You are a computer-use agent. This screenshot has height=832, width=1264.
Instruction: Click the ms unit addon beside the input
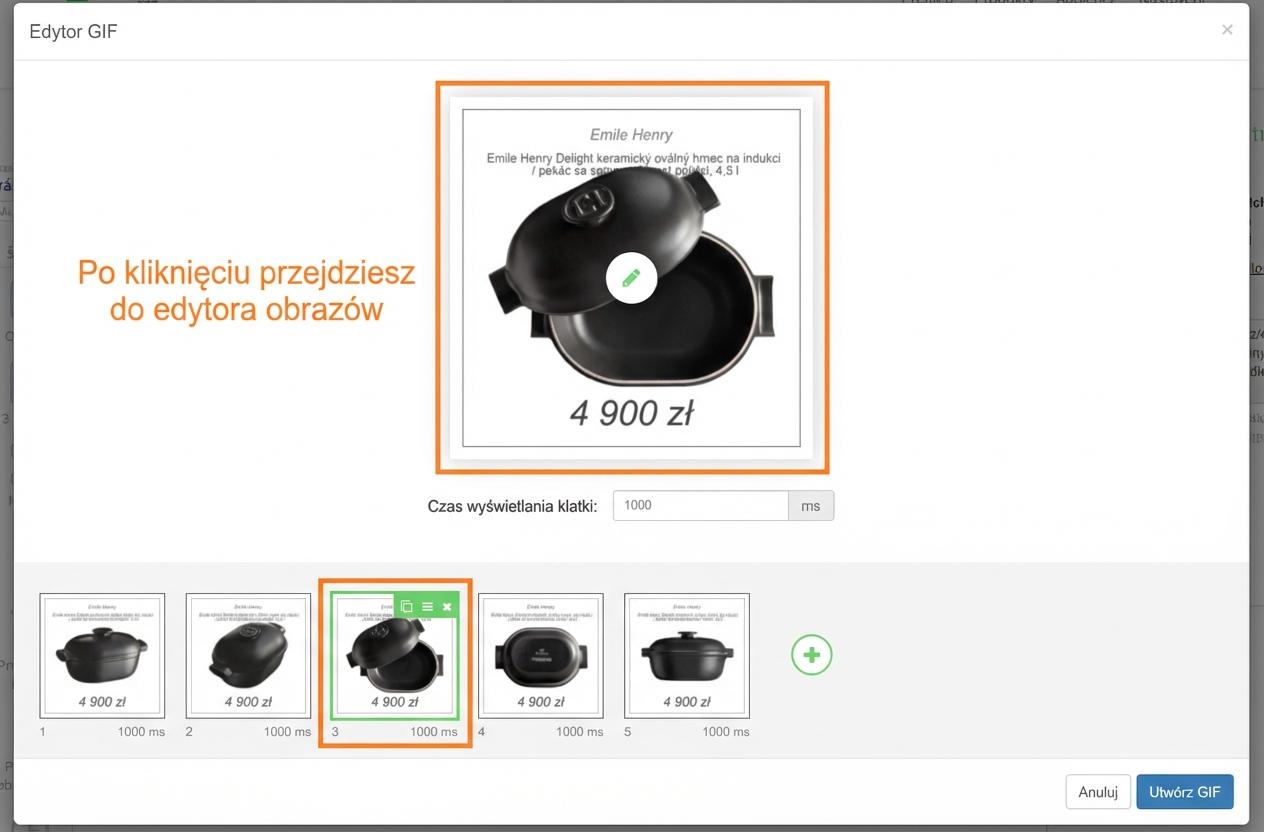pos(811,505)
